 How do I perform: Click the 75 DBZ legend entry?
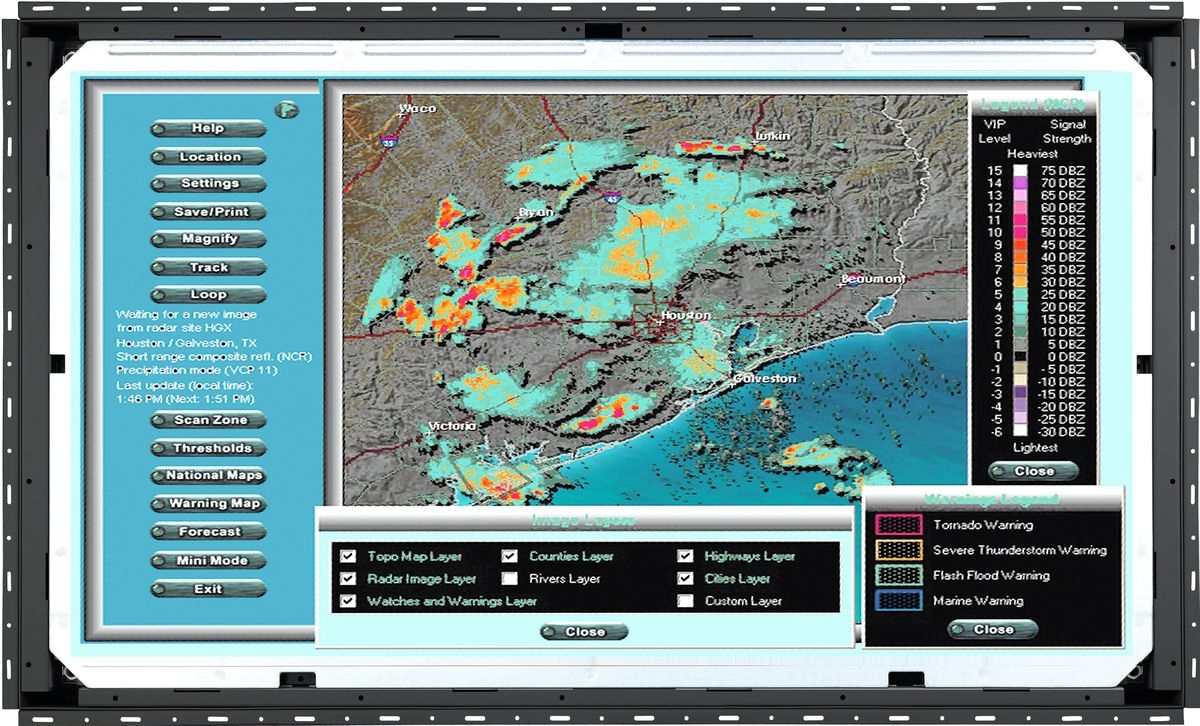coord(1064,171)
